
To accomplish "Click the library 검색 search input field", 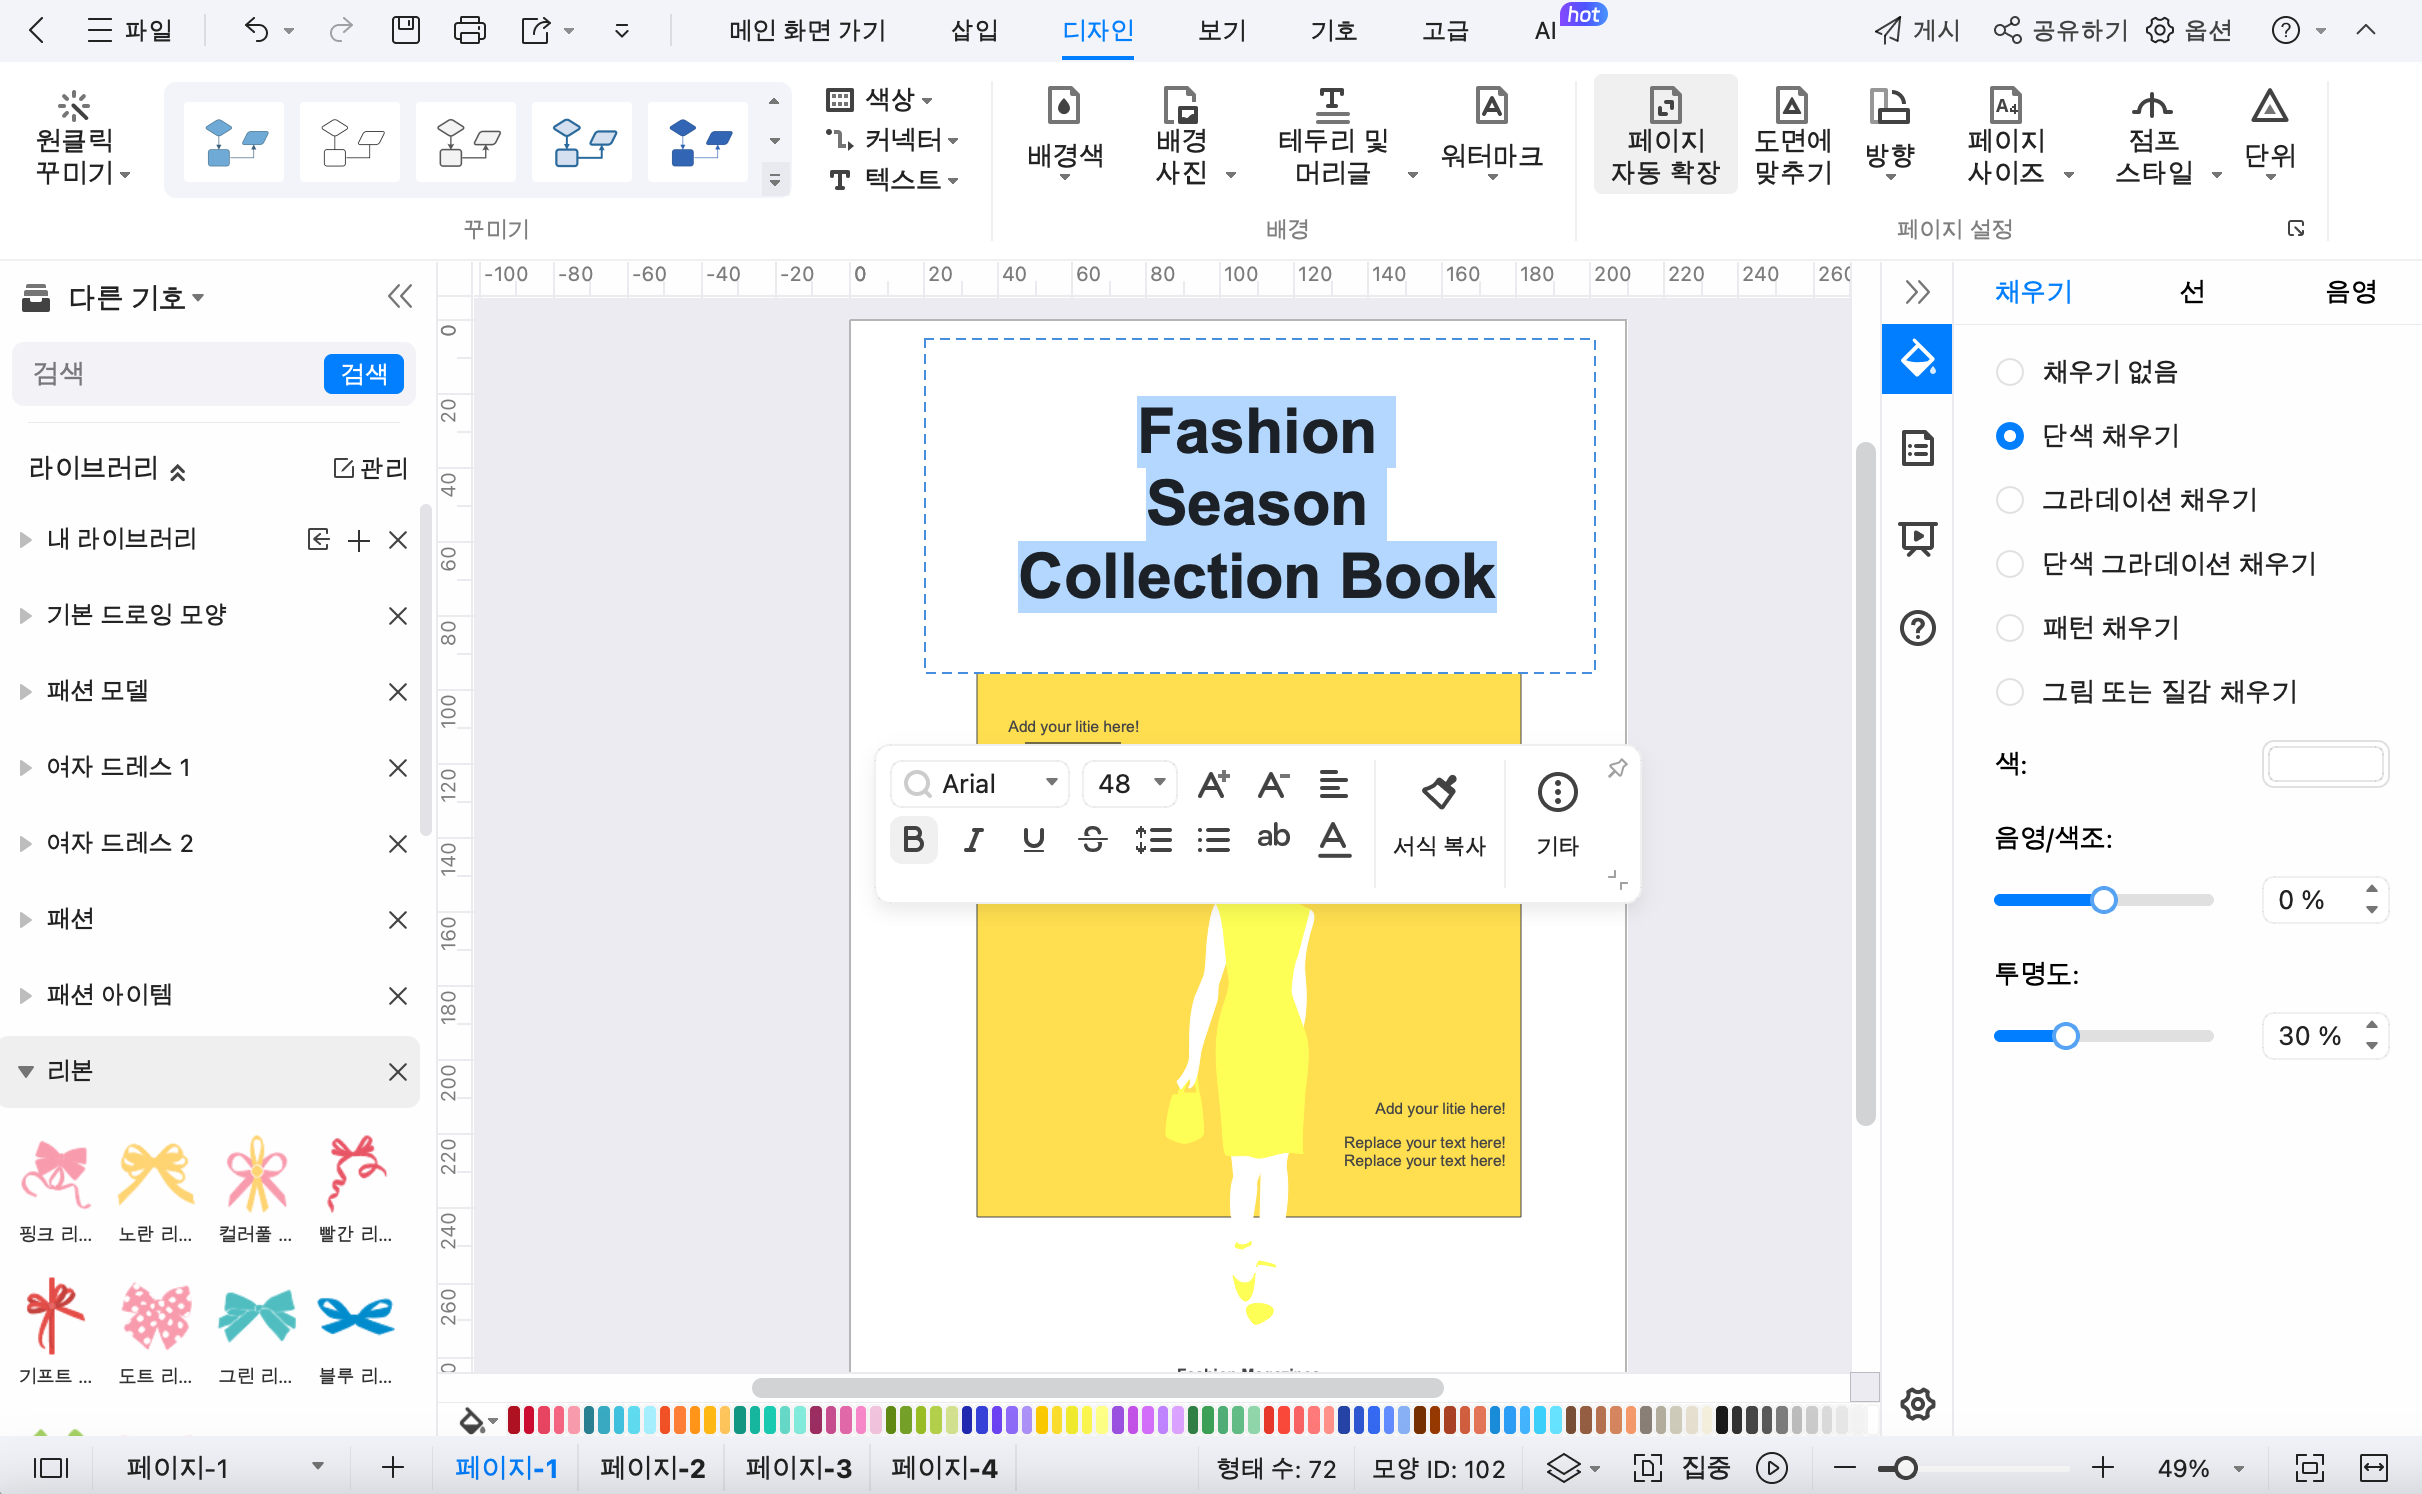I will [168, 374].
